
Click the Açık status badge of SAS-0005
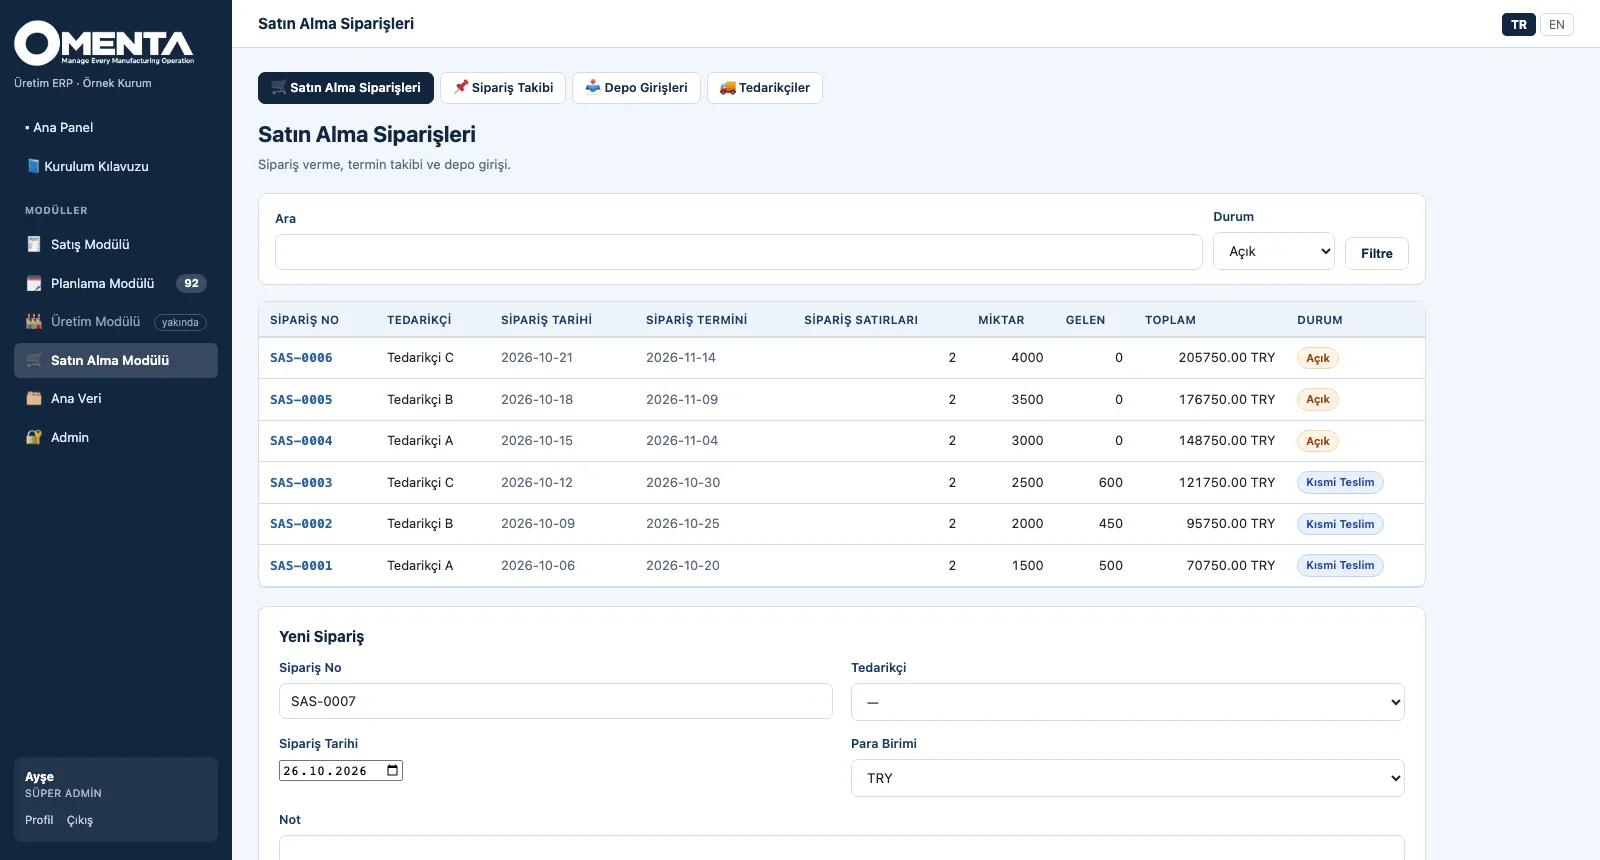point(1318,399)
